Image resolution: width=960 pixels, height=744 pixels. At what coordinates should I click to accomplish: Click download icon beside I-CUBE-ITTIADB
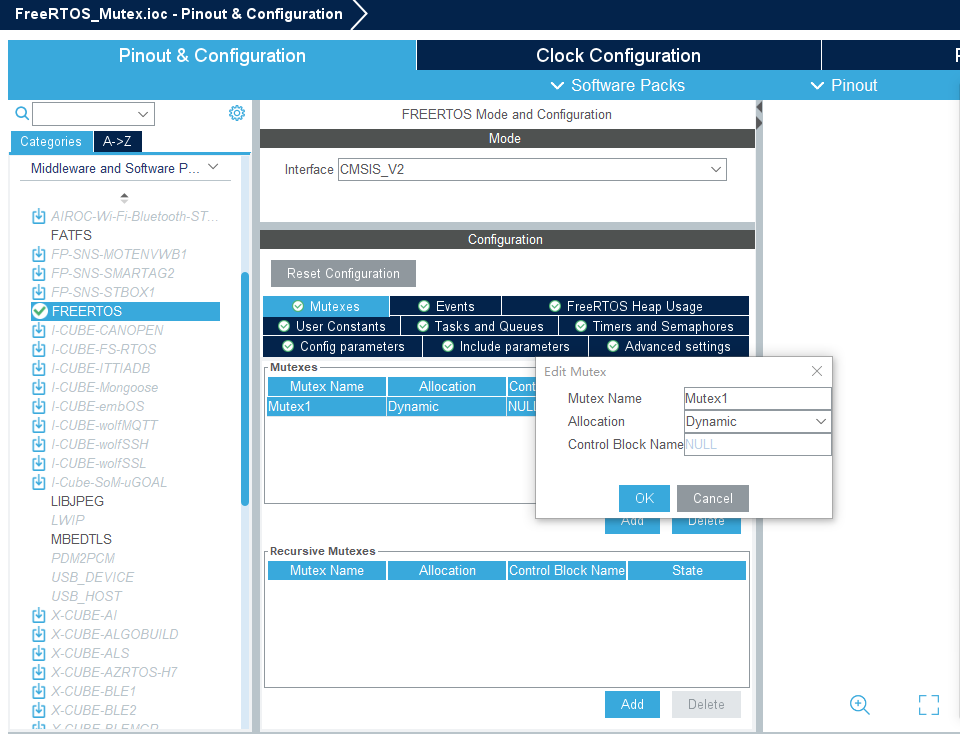pos(39,368)
